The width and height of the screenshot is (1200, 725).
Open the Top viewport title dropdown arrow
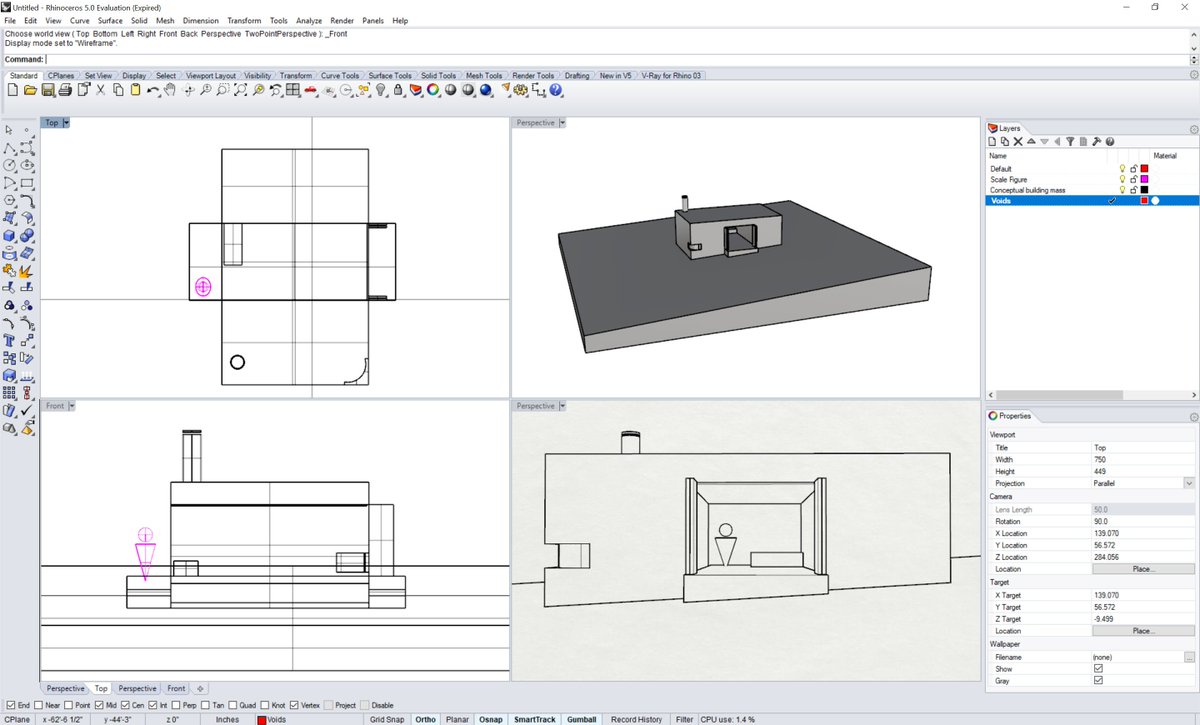tap(66, 123)
